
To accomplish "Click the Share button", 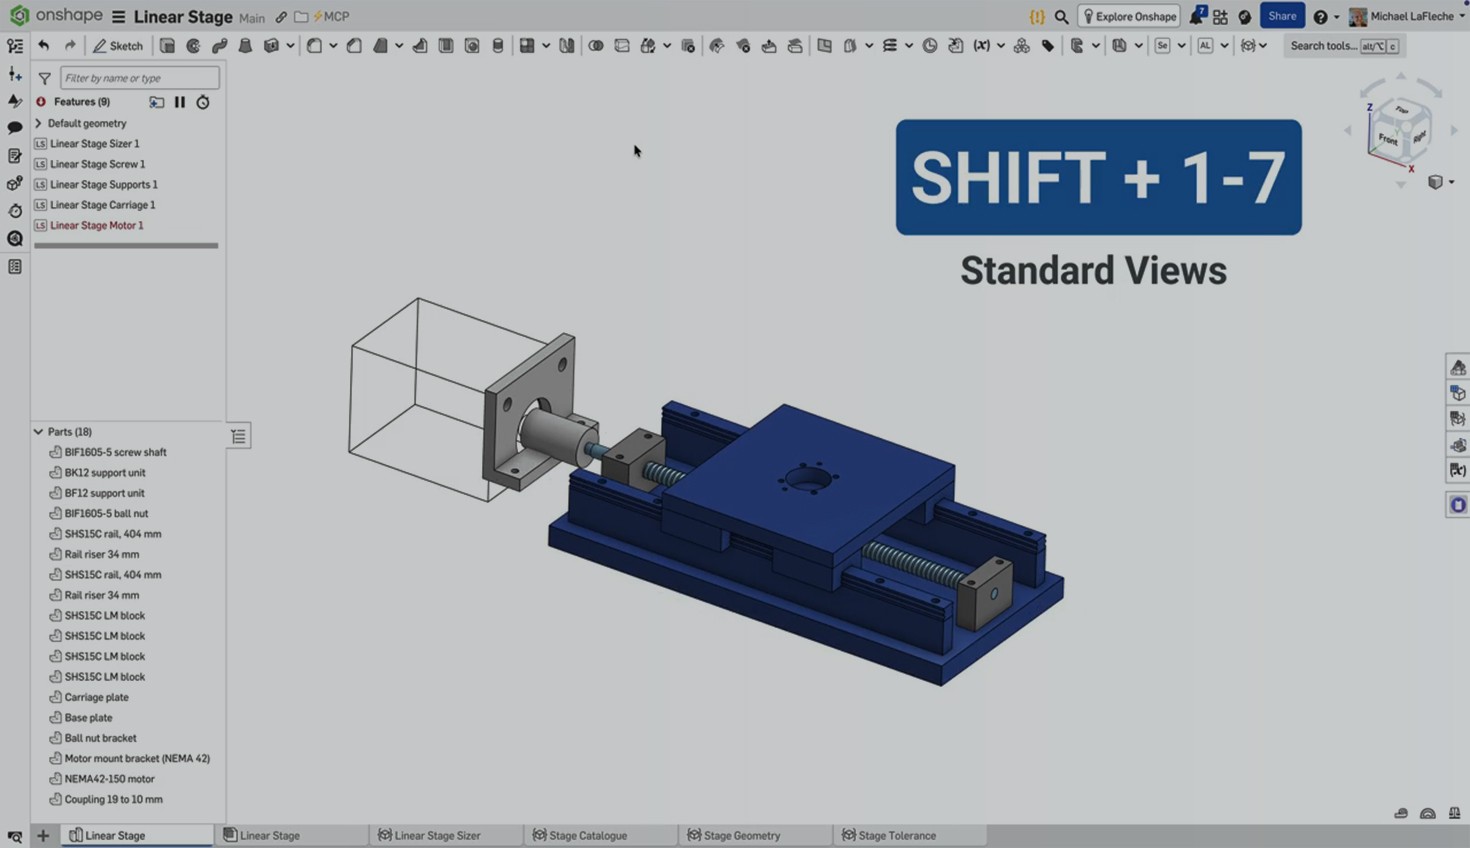I will 1282,16.
